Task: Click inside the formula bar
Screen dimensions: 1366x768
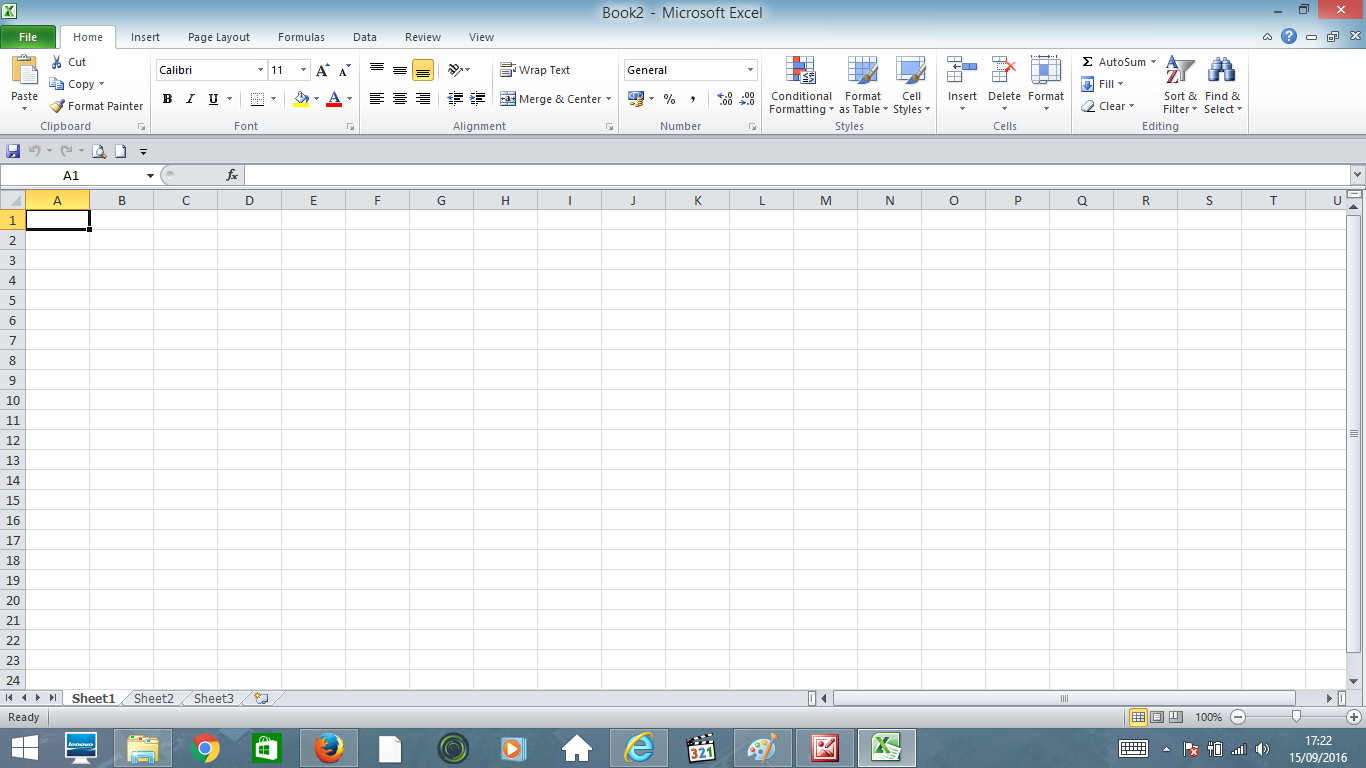Action: [x=600, y=174]
